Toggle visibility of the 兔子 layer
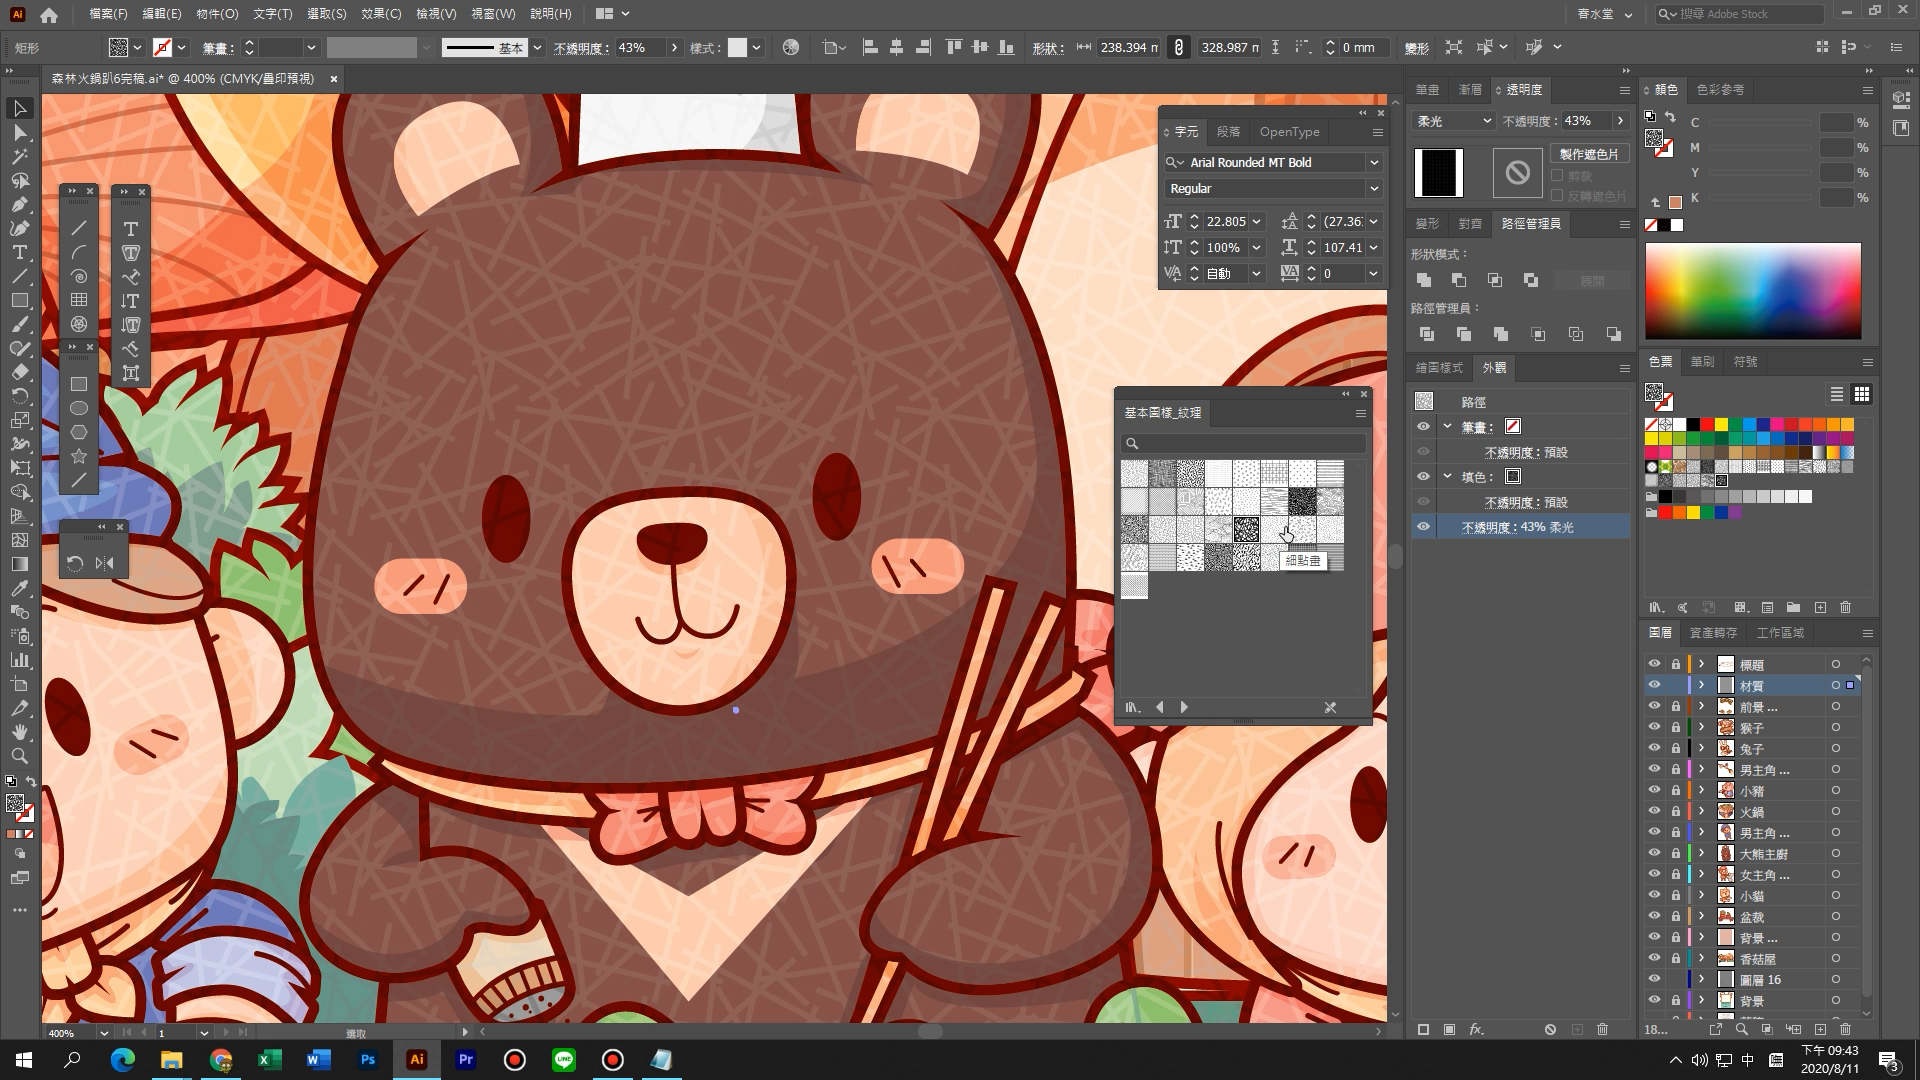Screen dimensions: 1920x1080 [1654, 748]
